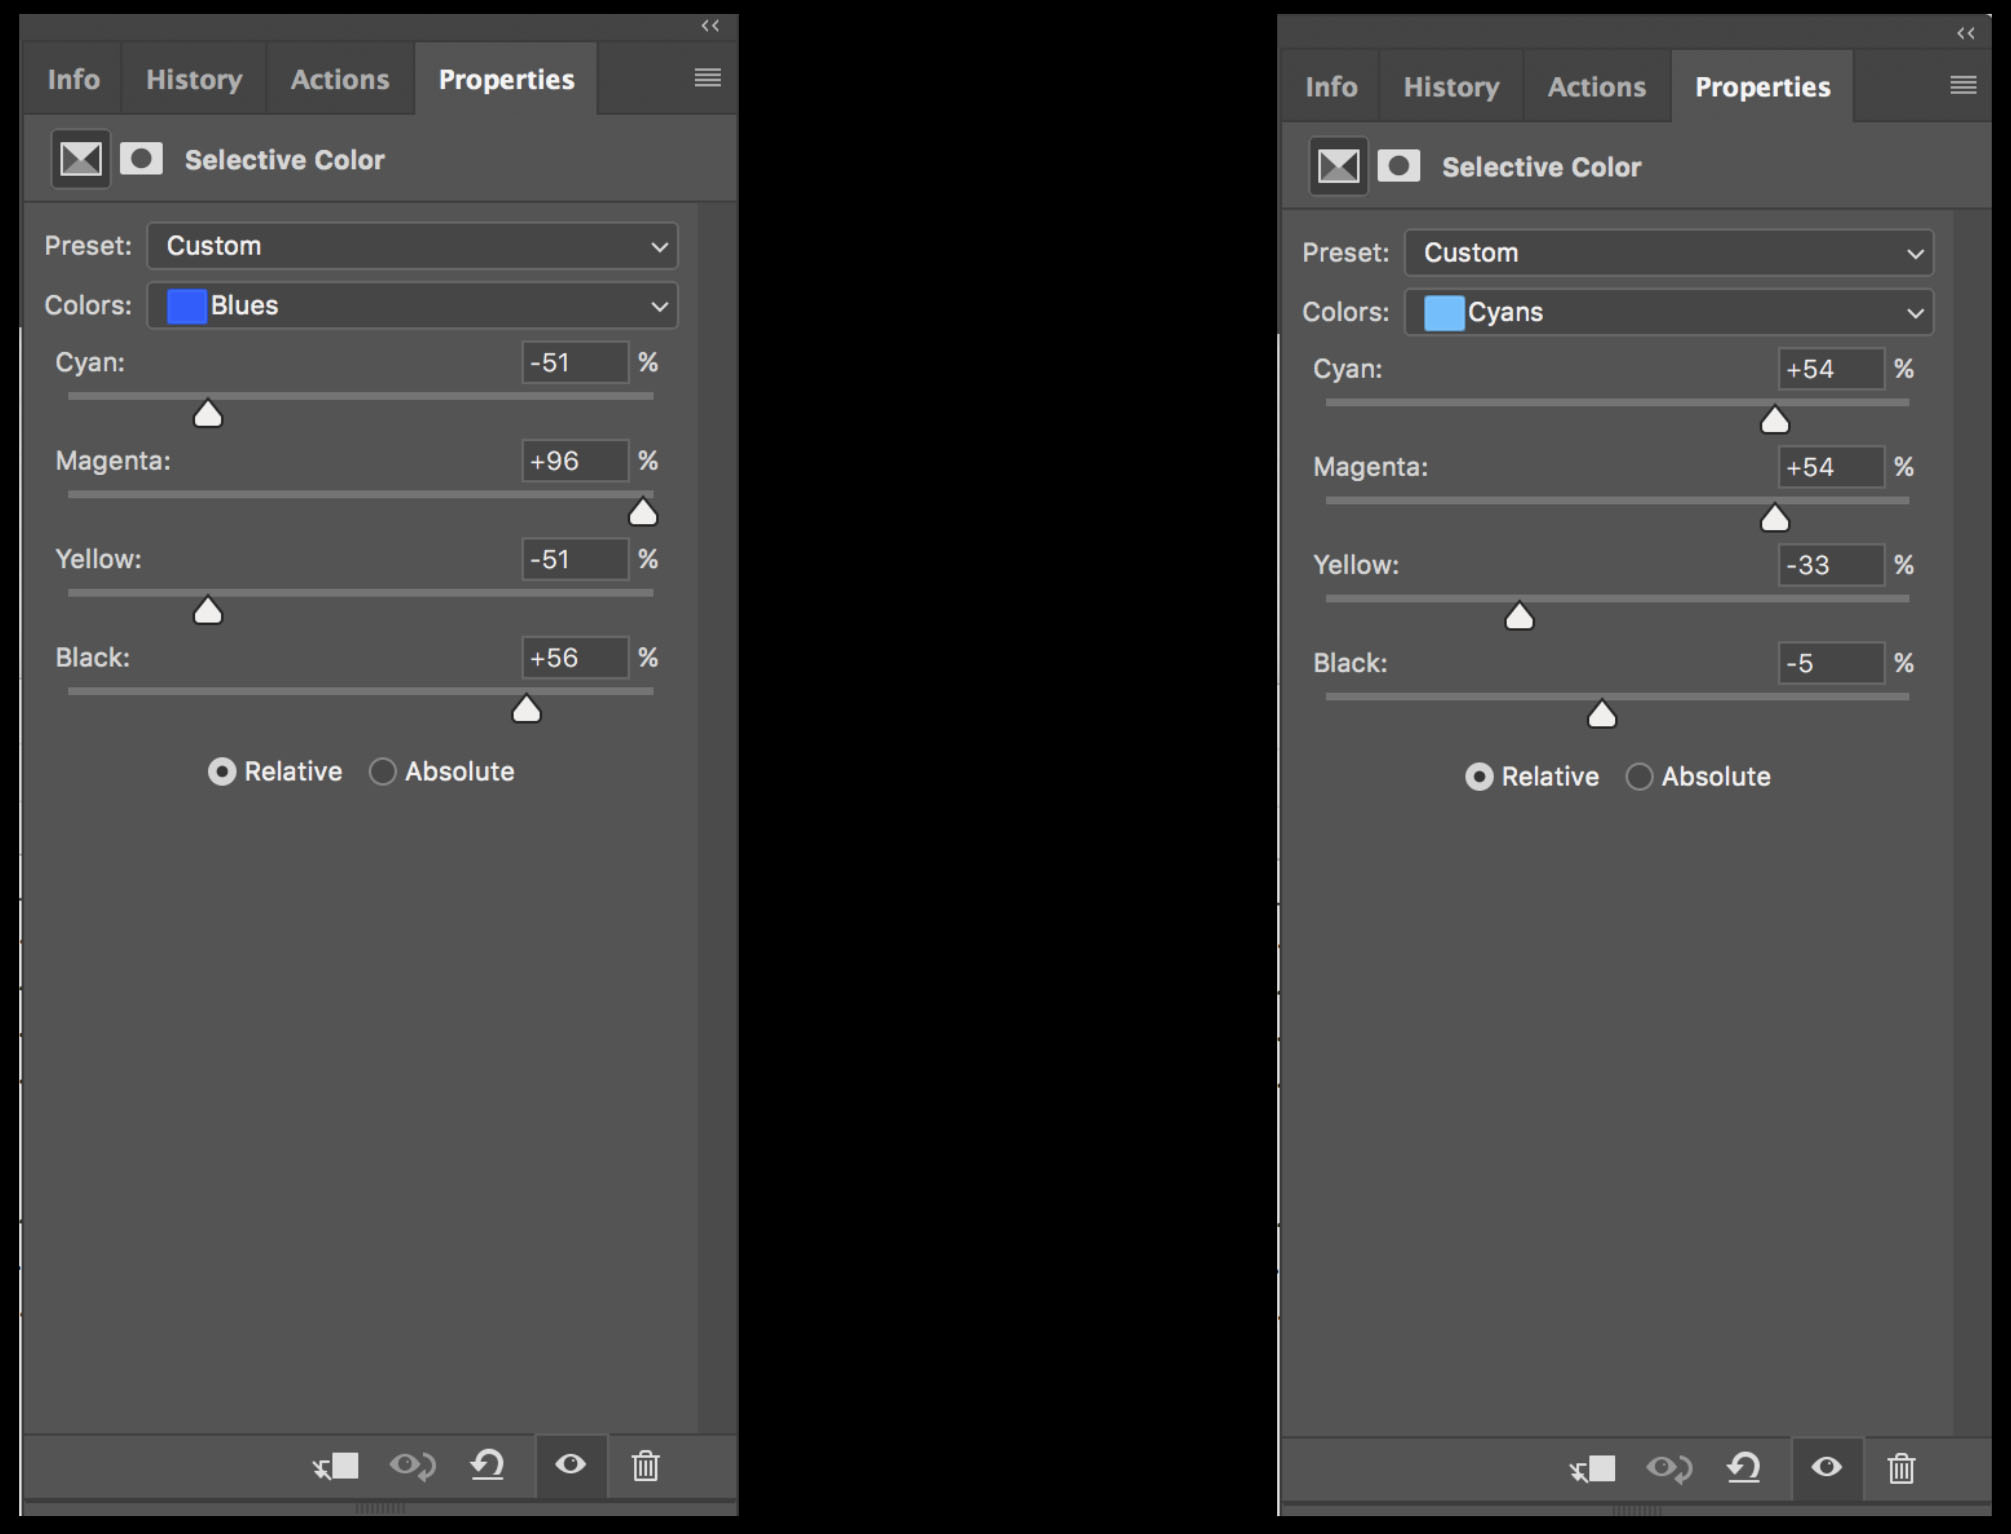The height and width of the screenshot is (1534, 2011).
Task: Expand the left panel's Preset Custom dropdown
Action: tap(412, 246)
